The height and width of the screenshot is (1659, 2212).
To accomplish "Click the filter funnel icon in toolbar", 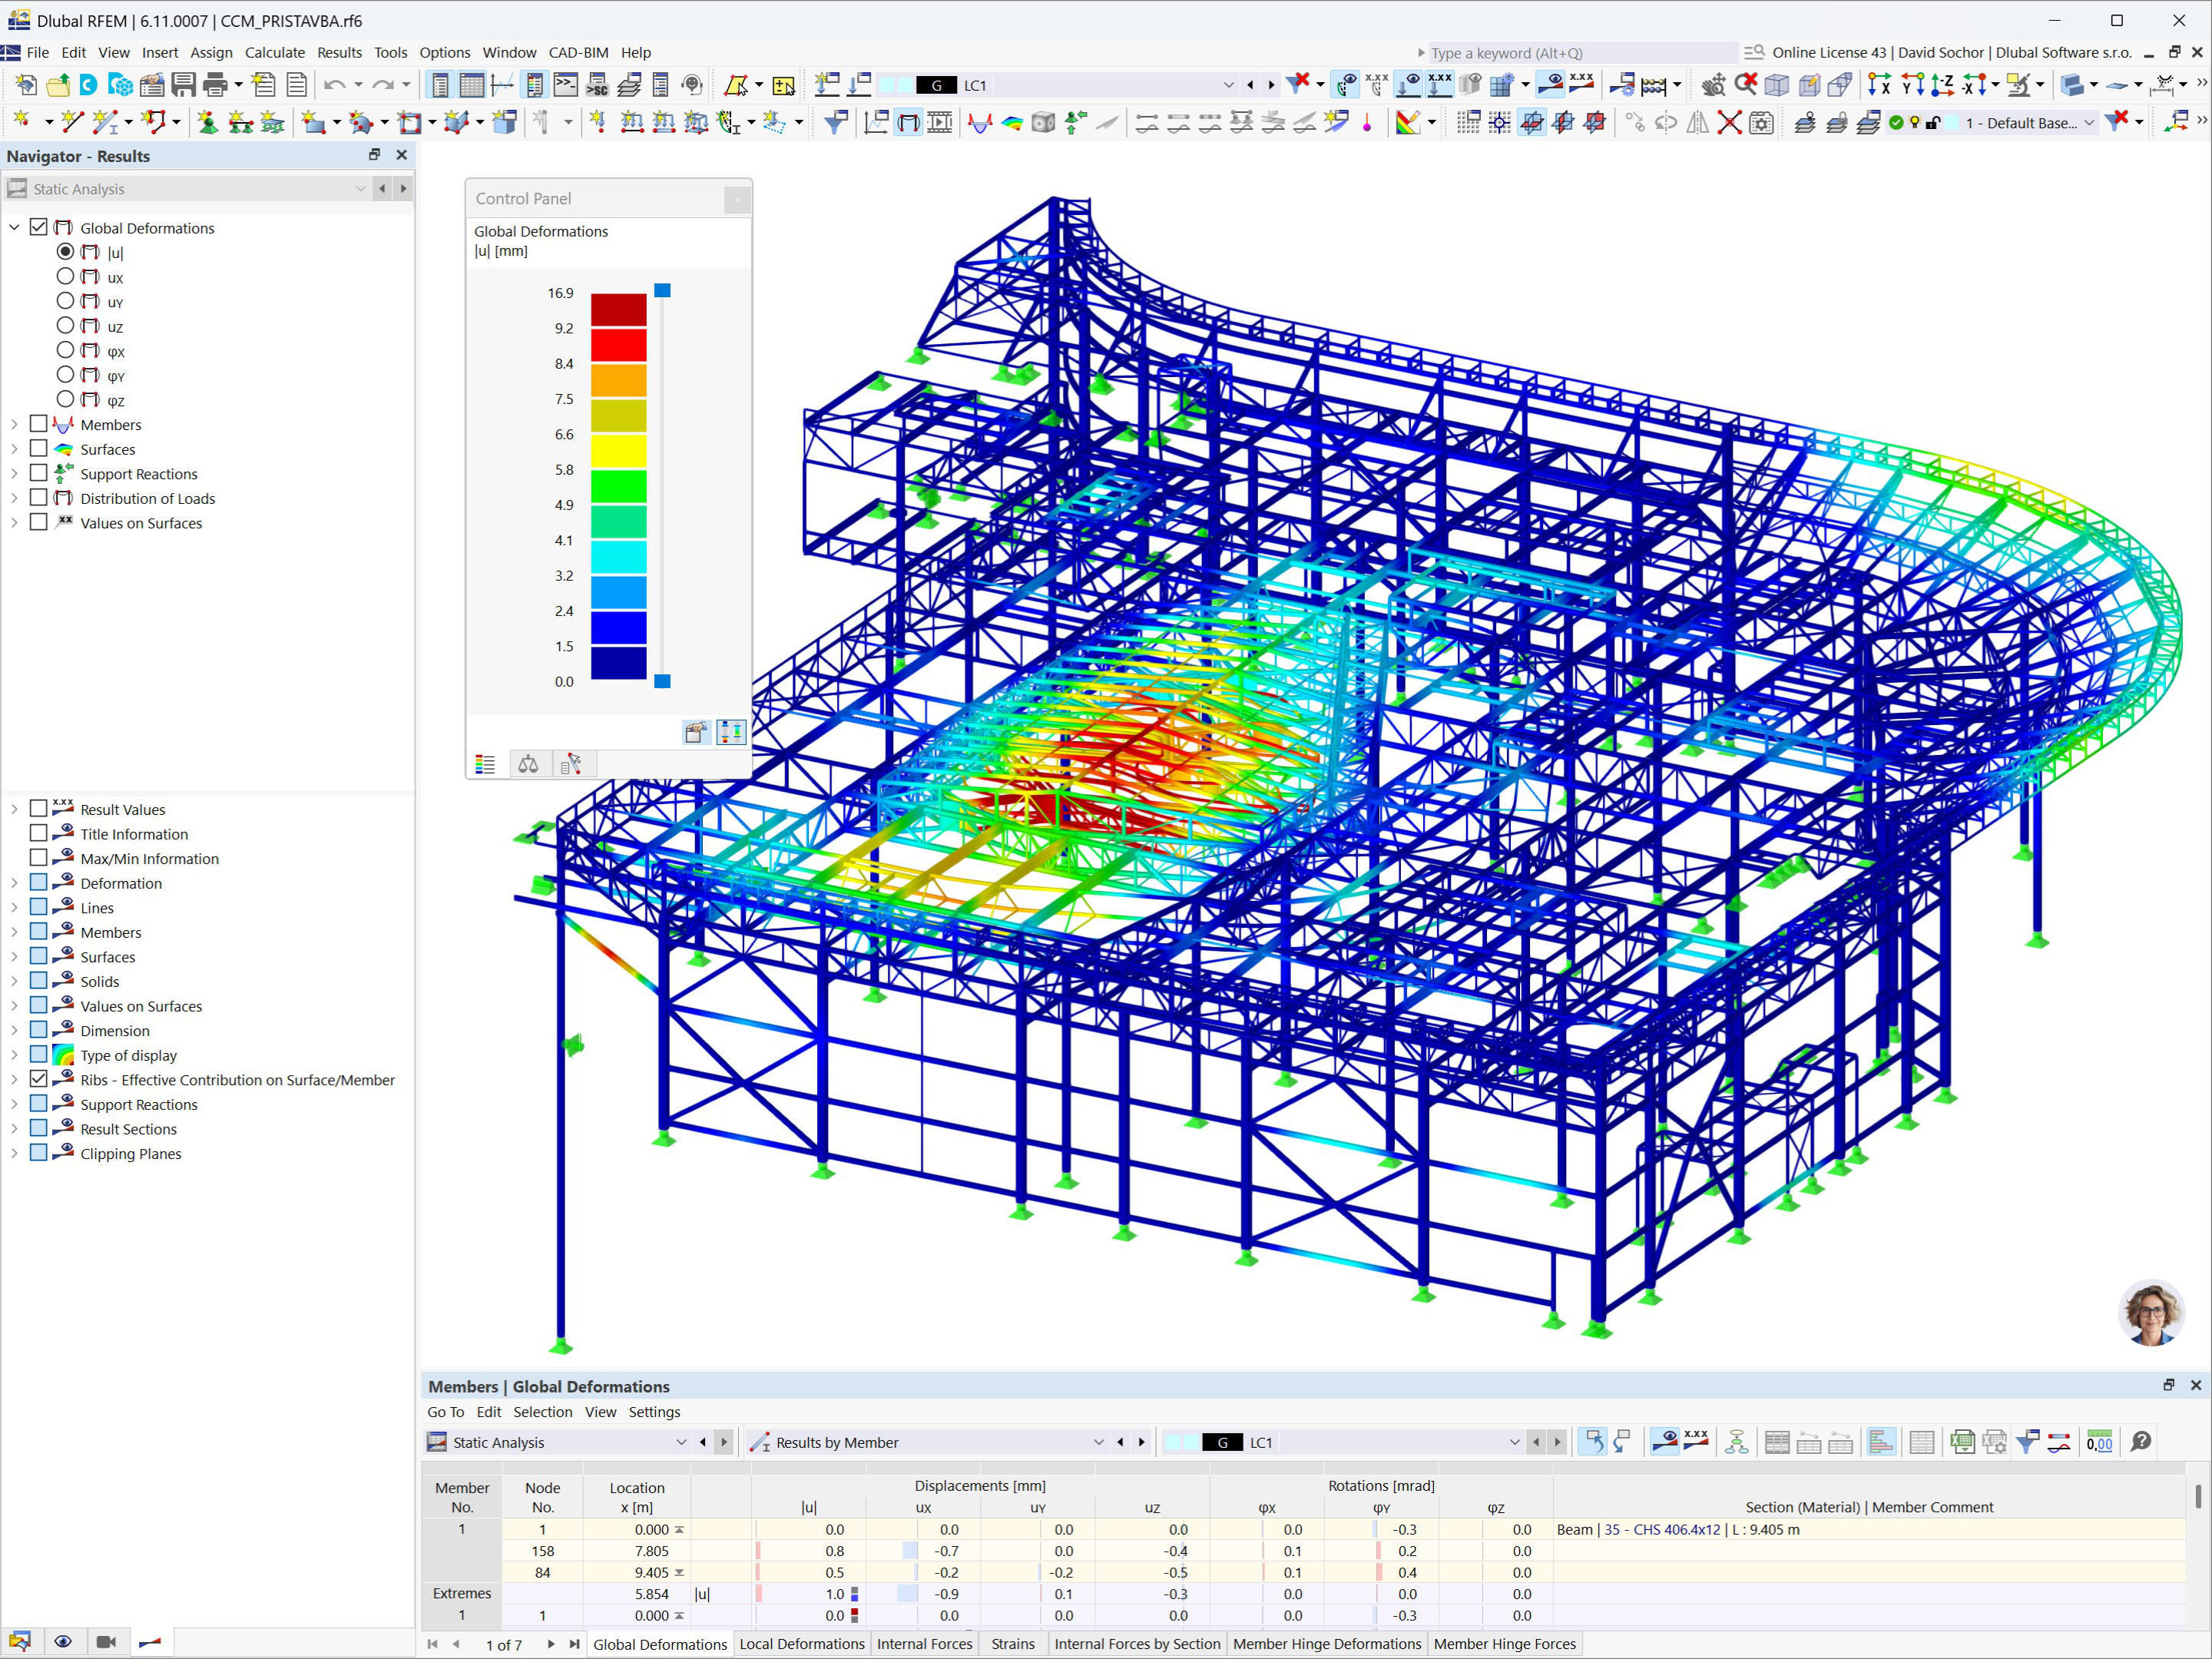I will click(x=835, y=123).
